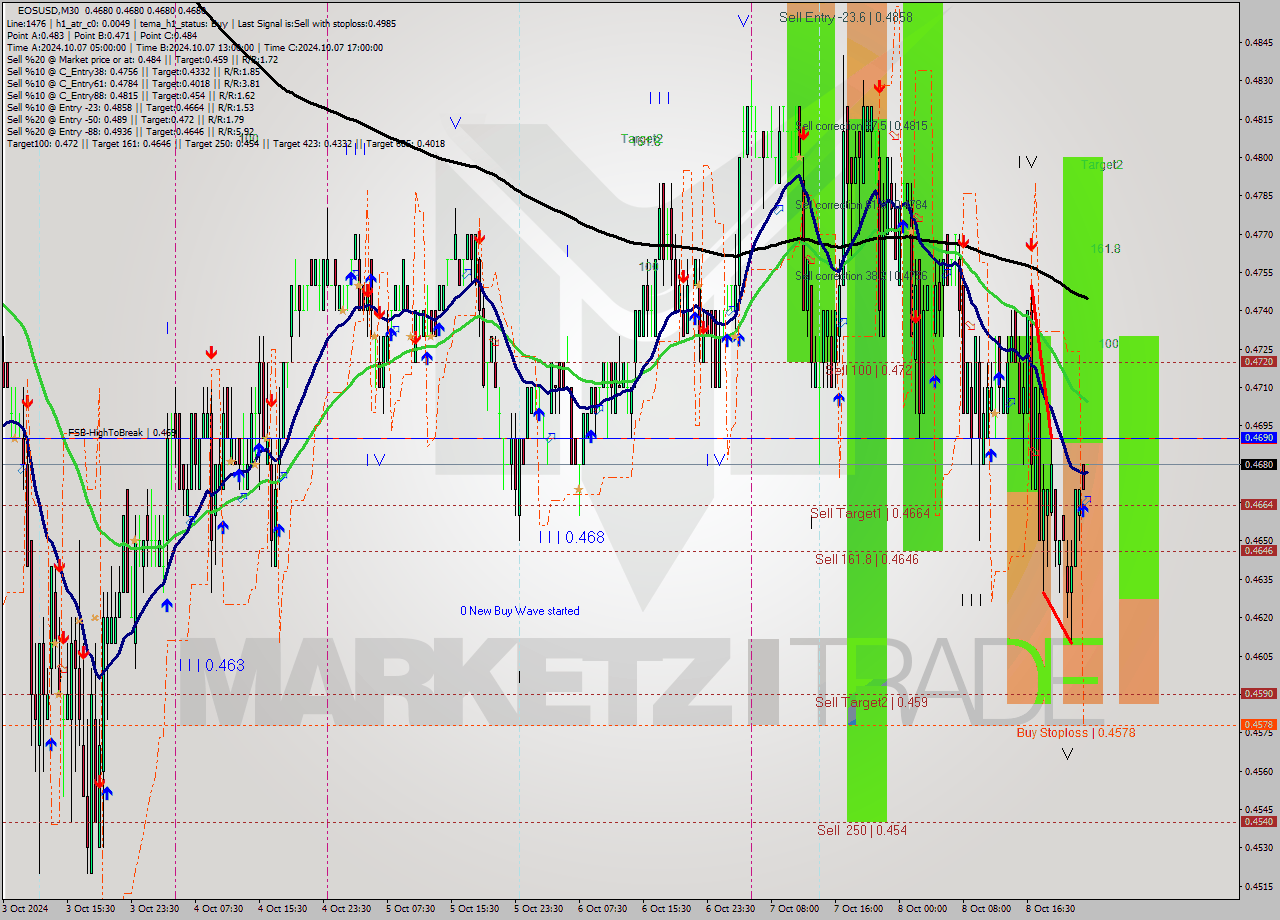Click the 'Sell 161.8 | 0.4646' label
The width and height of the screenshot is (1280, 920).
866,559
